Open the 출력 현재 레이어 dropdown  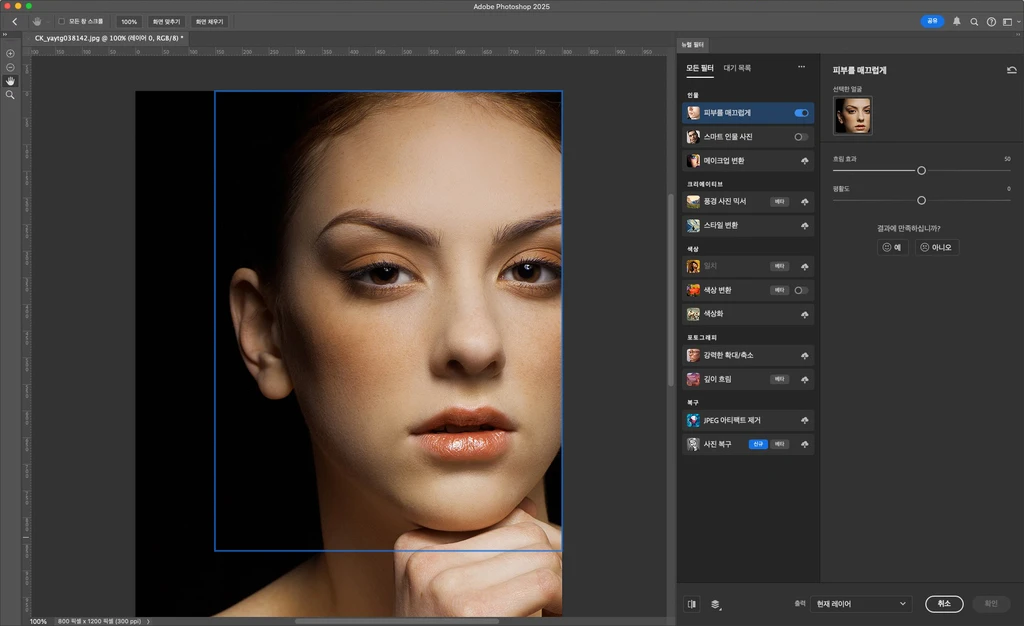[860, 604]
